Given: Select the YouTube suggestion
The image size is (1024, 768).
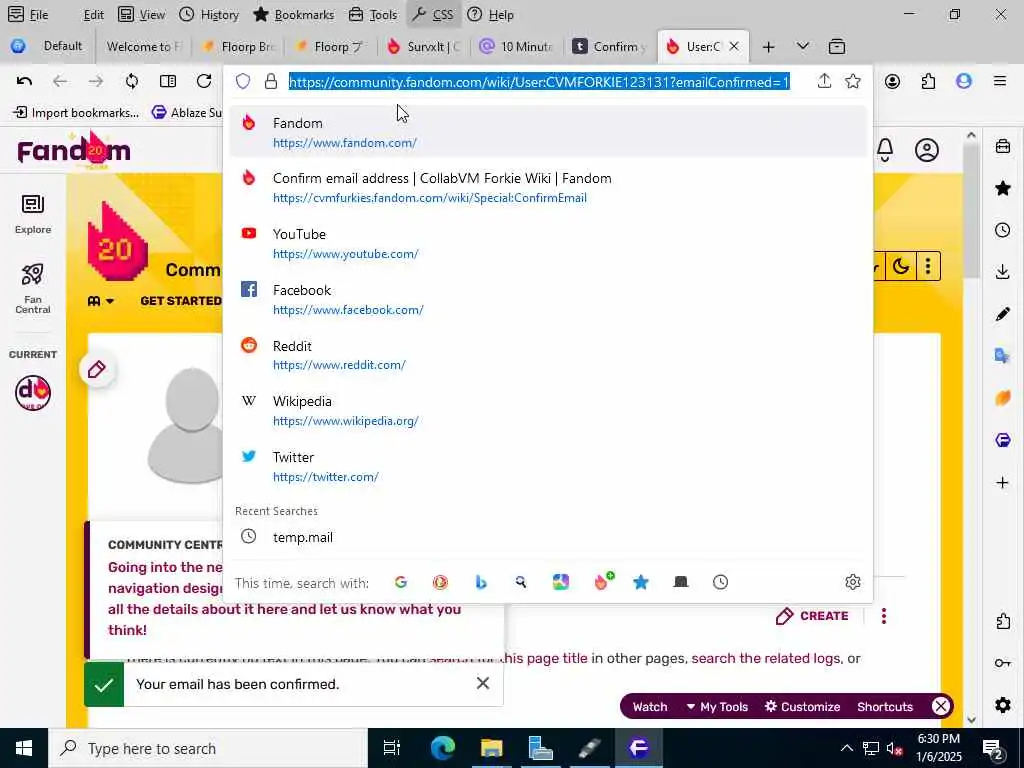Looking at the screenshot, I should pyautogui.click(x=549, y=243).
